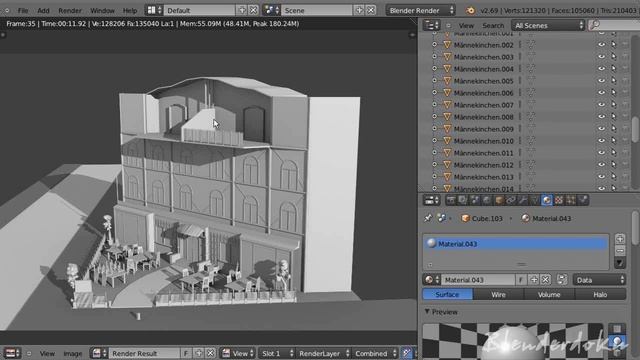Hide Männekinchen.009 with its eye icon
This screenshot has width=640, height=360.
pyautogui.click(x=601, y=129)
